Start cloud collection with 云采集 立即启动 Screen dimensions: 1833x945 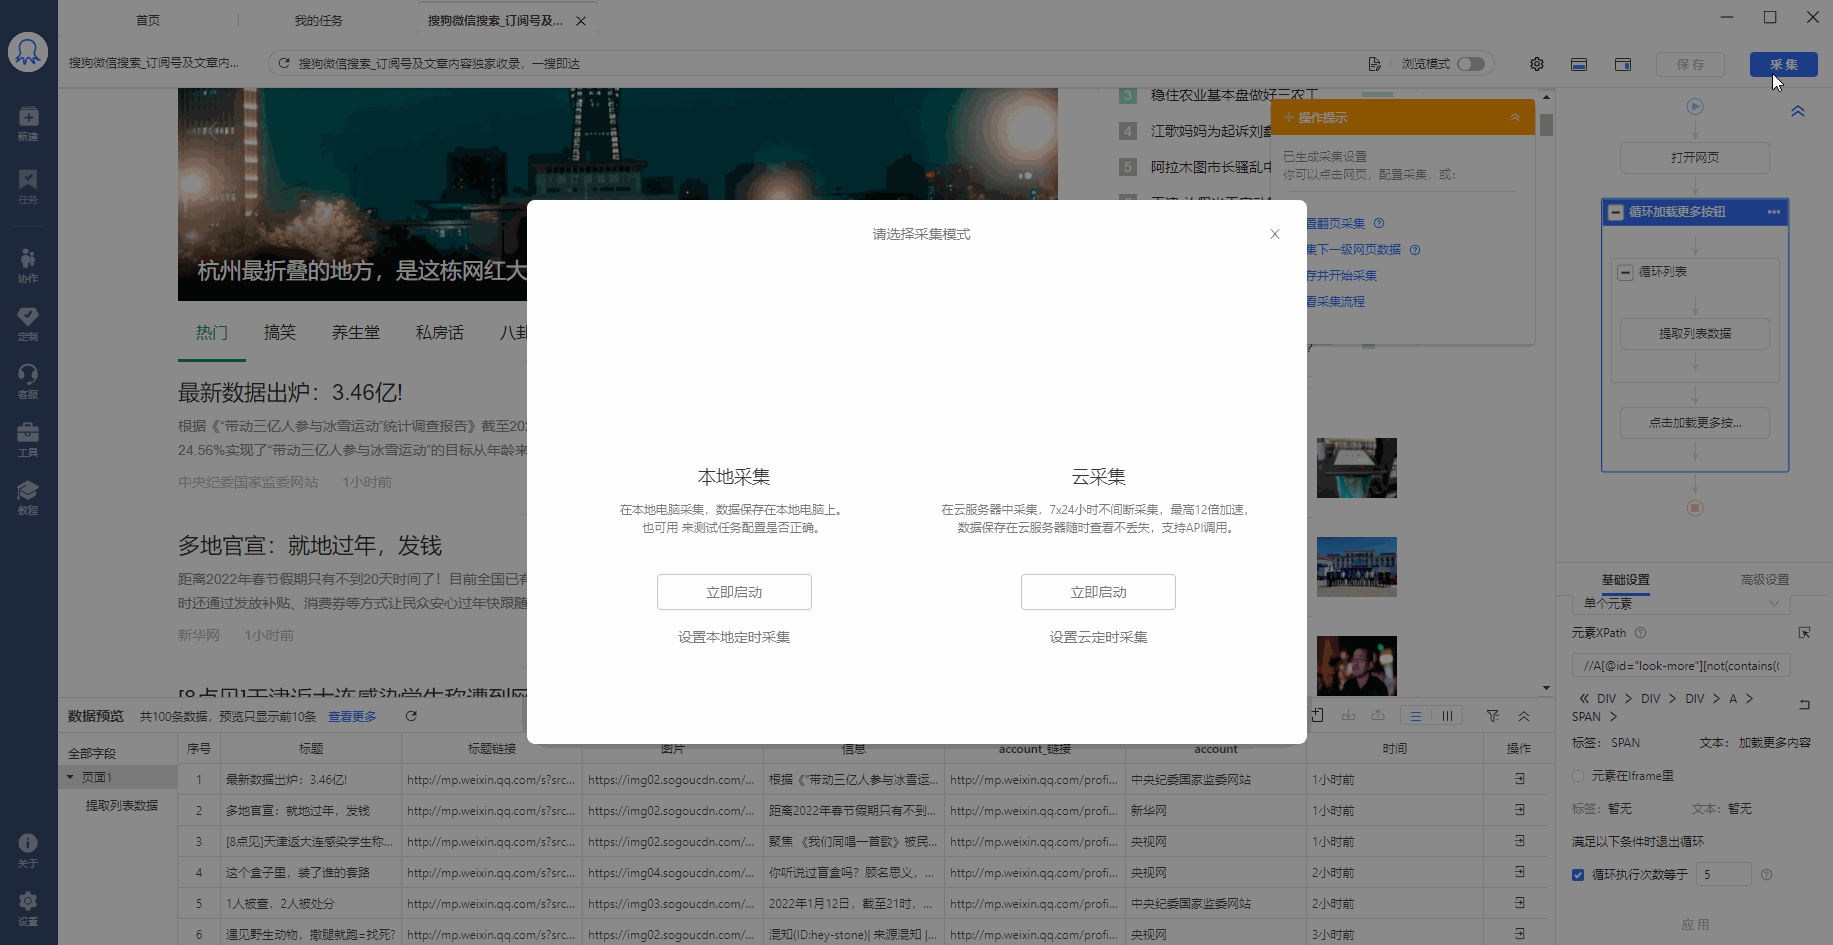click(1098, 592)
